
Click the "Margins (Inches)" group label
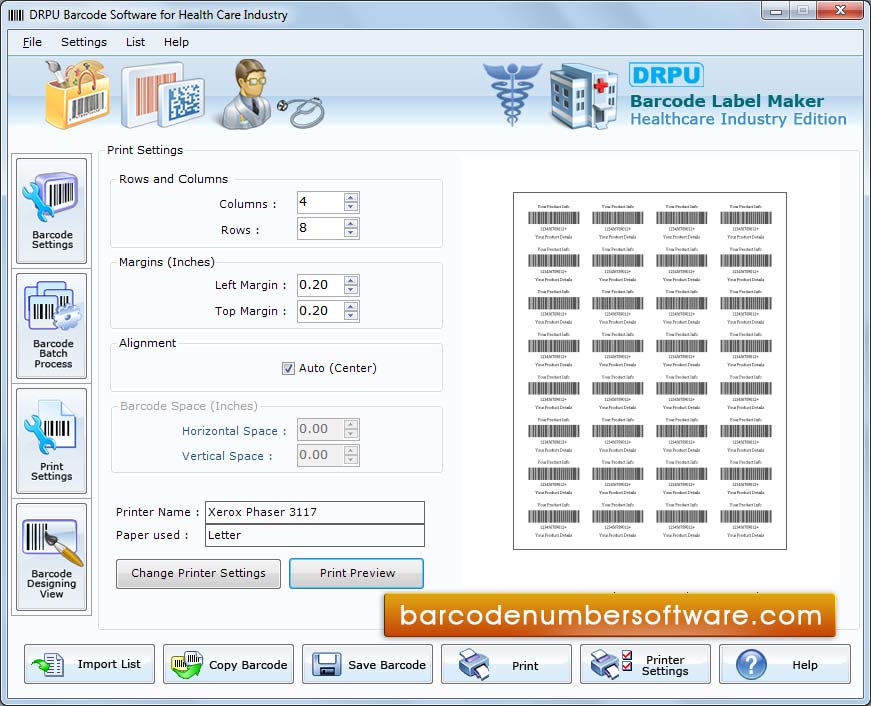(167, 262)
